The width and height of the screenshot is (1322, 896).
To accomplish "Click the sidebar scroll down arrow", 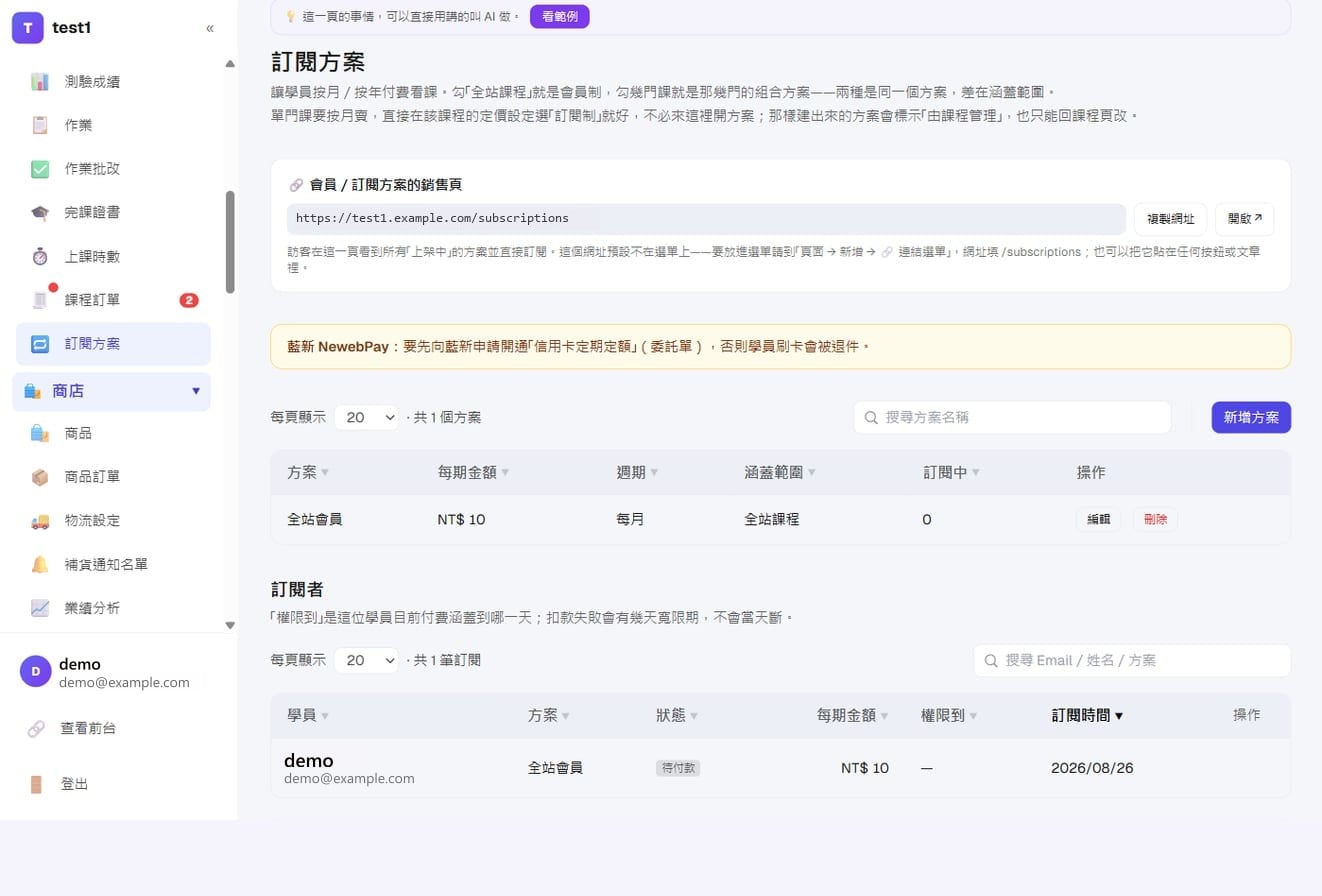I will [230, 625].
